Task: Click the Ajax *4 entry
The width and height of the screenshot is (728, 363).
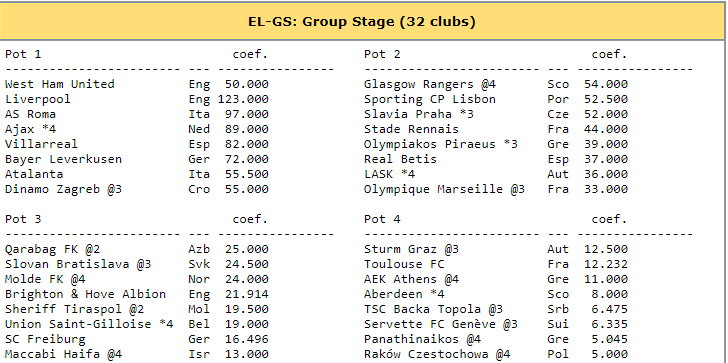Action: click(x=30, y=129)
